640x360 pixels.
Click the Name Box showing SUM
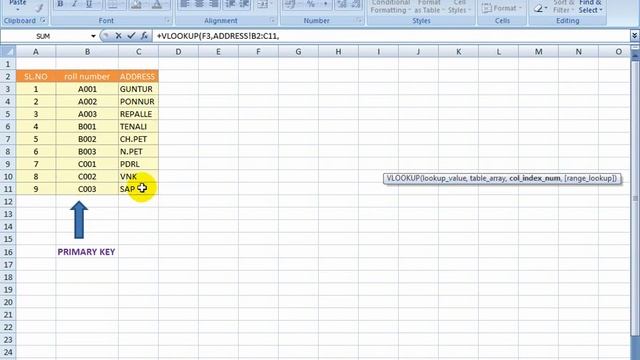pos(43,36)
